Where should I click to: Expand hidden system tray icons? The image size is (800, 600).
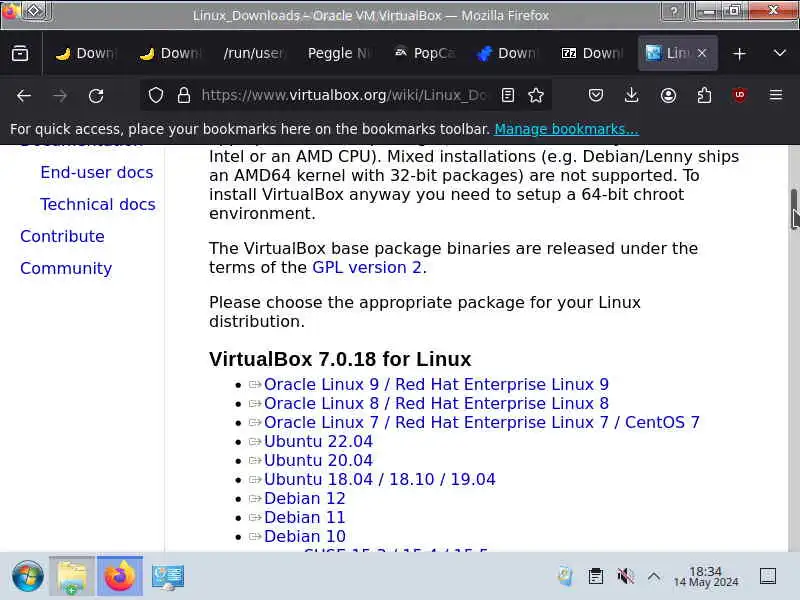(x=654, y=577)
